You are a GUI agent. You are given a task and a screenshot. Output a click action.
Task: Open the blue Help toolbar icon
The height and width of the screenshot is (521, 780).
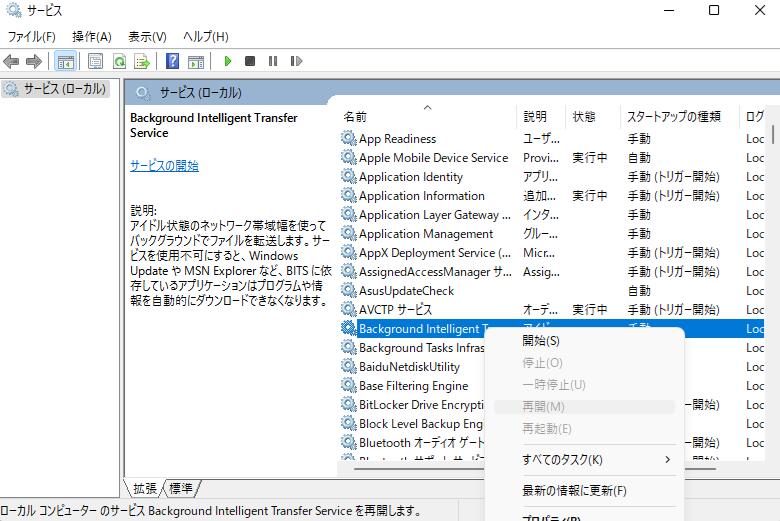pyautogui.click(x=172, y=61)
